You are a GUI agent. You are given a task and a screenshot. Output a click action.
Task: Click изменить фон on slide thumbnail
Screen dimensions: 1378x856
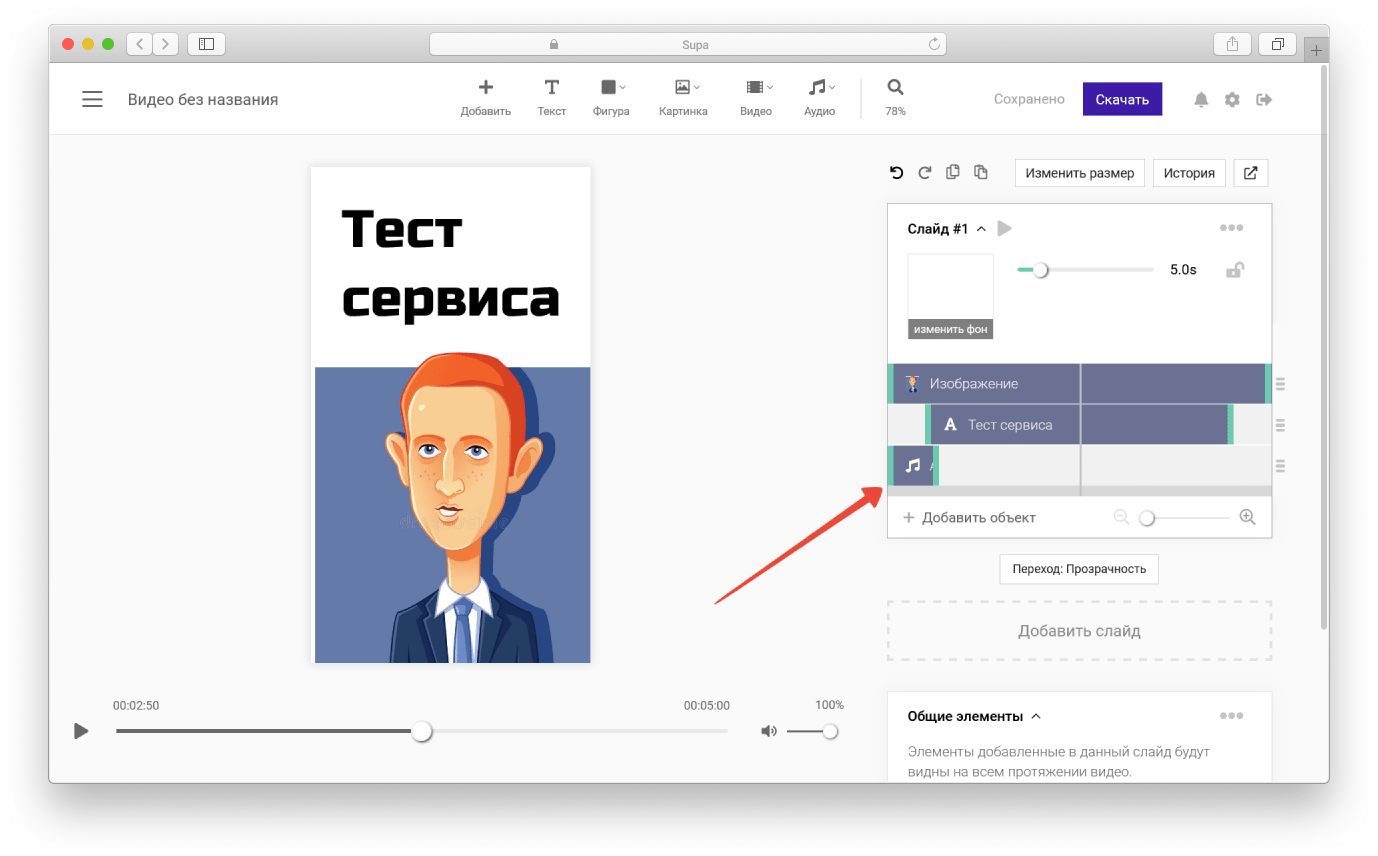point(950,329)
